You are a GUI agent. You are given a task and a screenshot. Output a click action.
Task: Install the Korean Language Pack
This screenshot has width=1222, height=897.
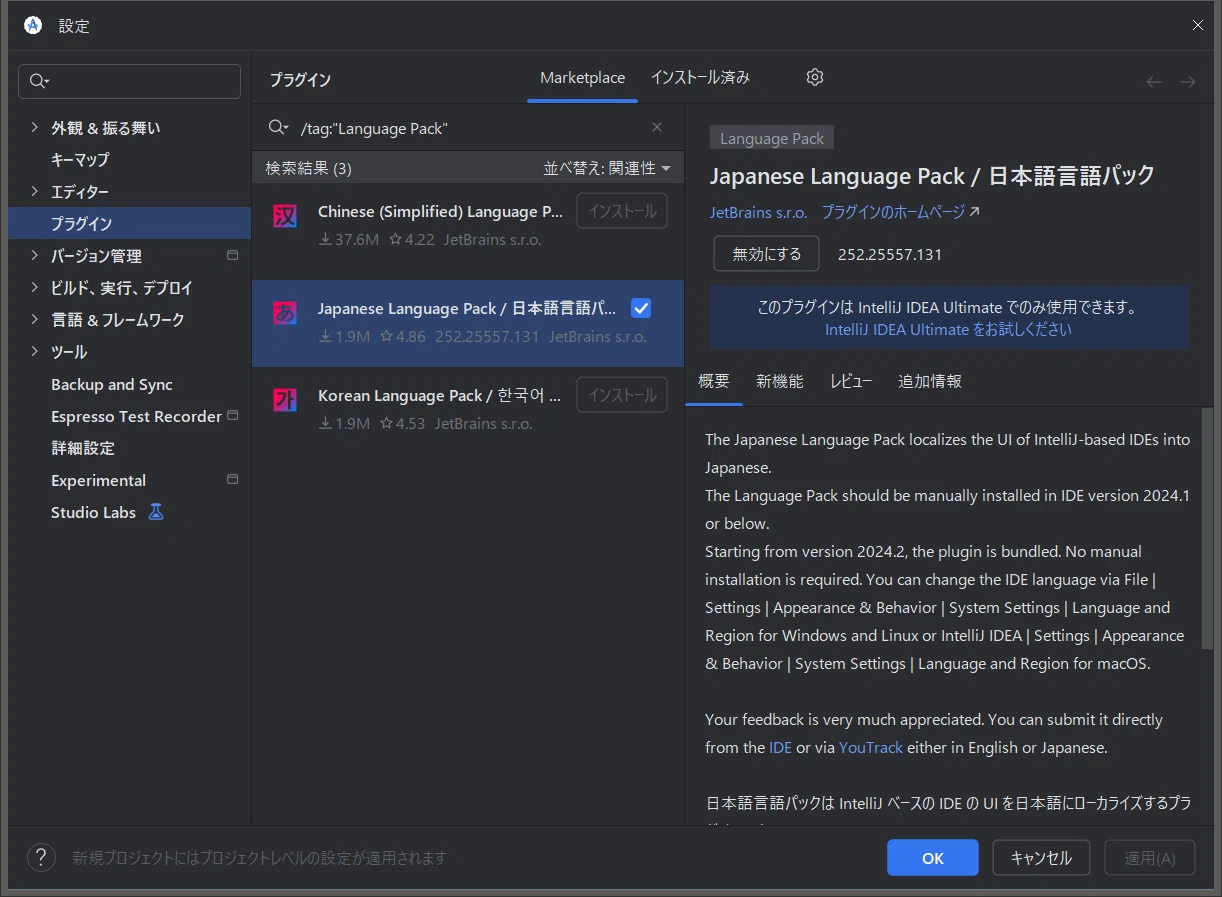(x=622, y=395)
